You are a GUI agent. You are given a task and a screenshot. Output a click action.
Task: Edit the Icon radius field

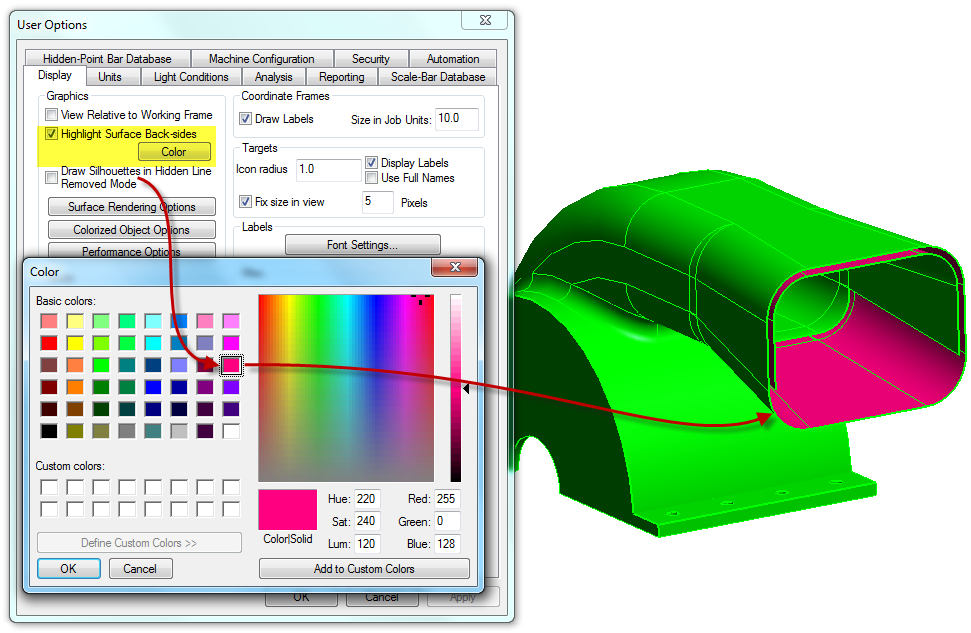click(x=328, y=169)
